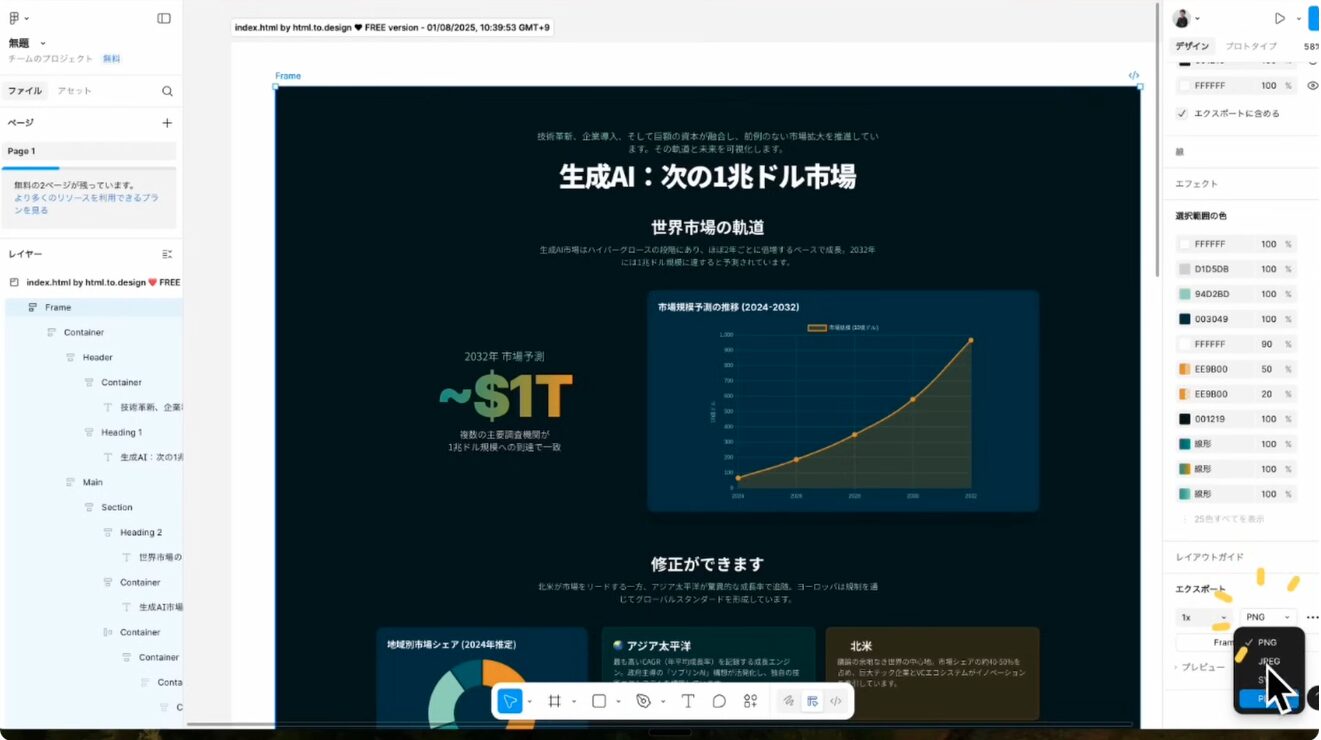Select the Text tool
The width and height of the screenshot is (1321, 740).
688,701
